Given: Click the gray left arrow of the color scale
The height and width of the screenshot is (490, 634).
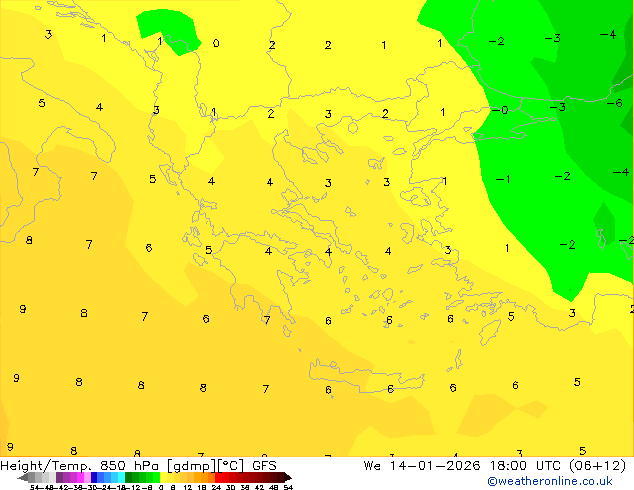Looking at the screenshot, I should [23, 477].
